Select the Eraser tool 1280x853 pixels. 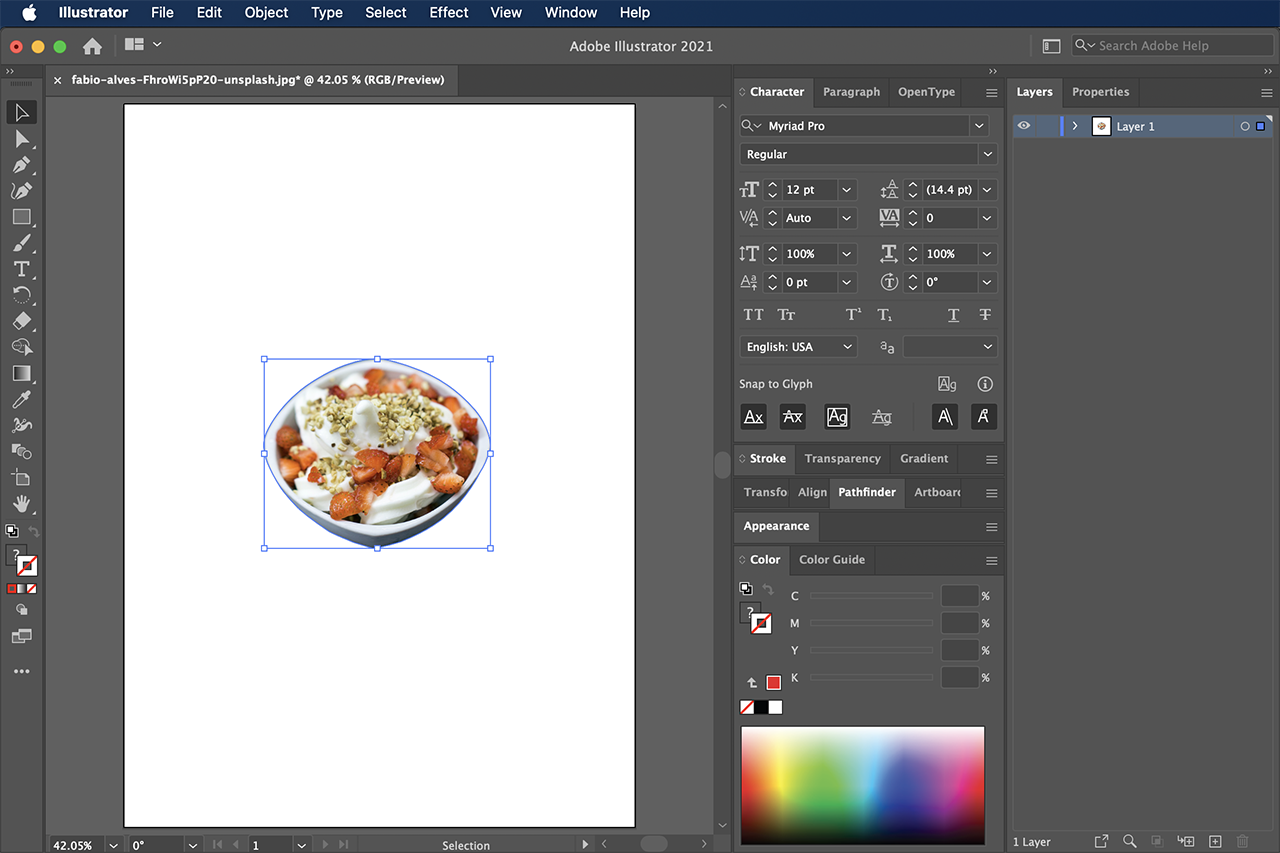22,321
